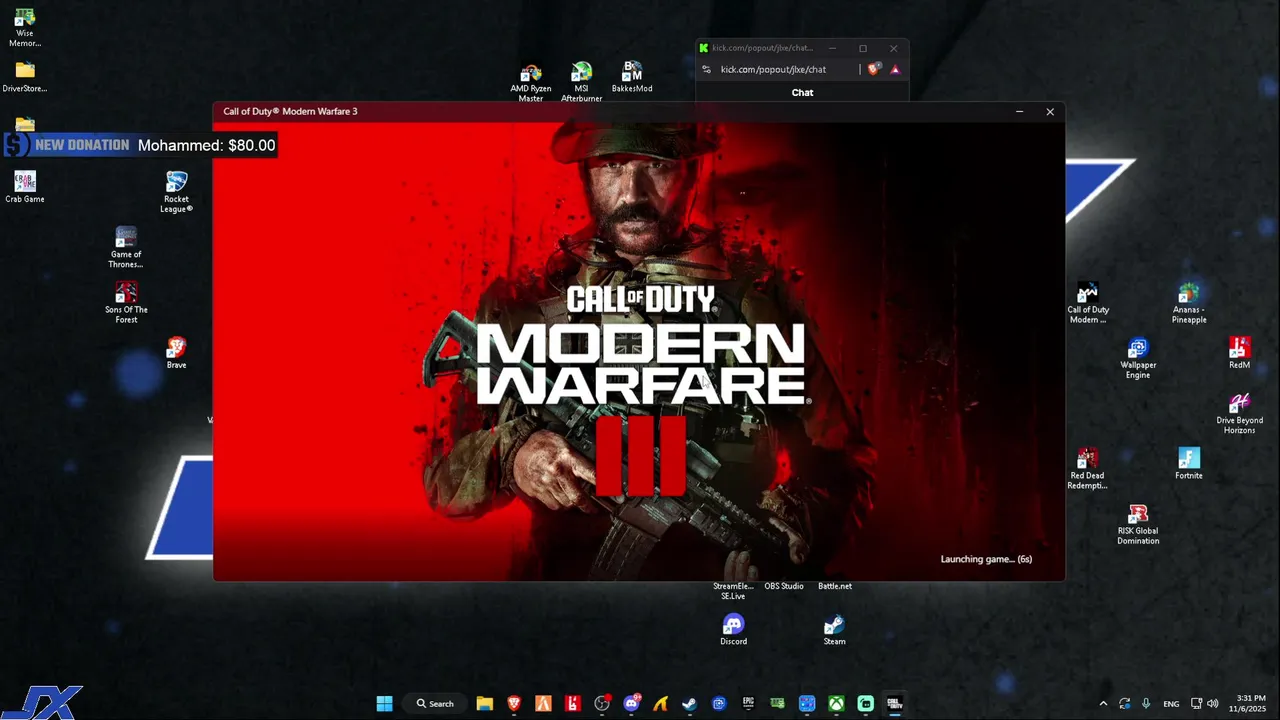Launch the Fortnite desktop shortcut
The height and width of the screenshot is (720, 1280).
click(x=1189, y=464)
